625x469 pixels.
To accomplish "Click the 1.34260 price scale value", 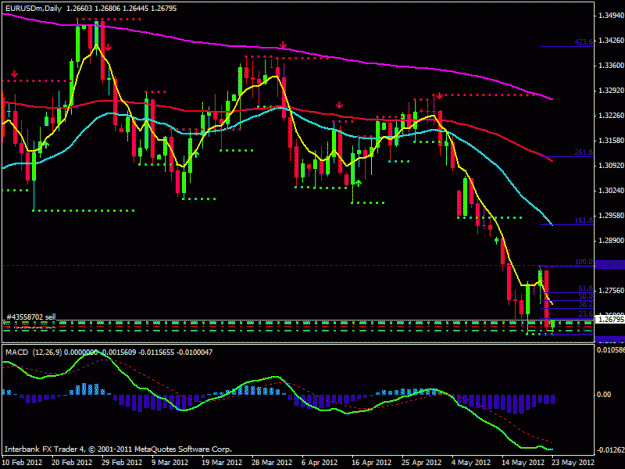I will pos(611,40).
